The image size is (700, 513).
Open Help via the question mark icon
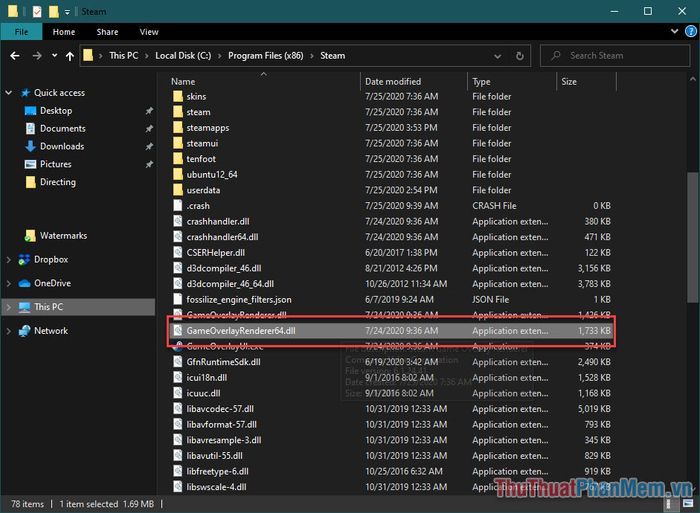pos(691,31)
